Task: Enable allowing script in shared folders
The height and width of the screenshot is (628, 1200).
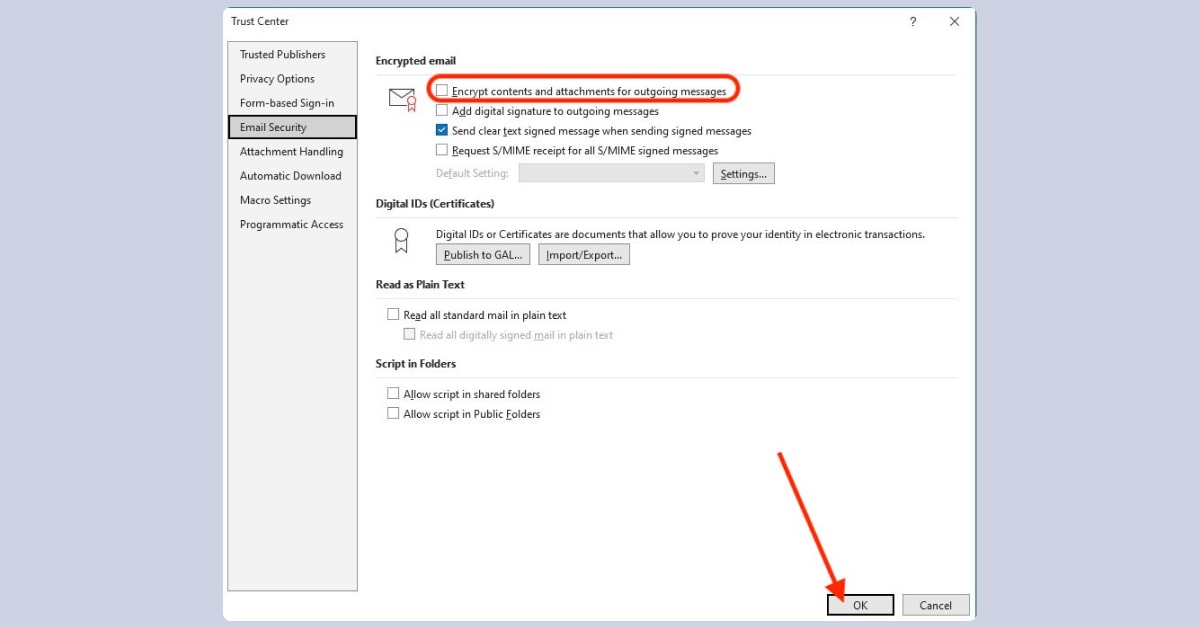Action: [394, 393]
